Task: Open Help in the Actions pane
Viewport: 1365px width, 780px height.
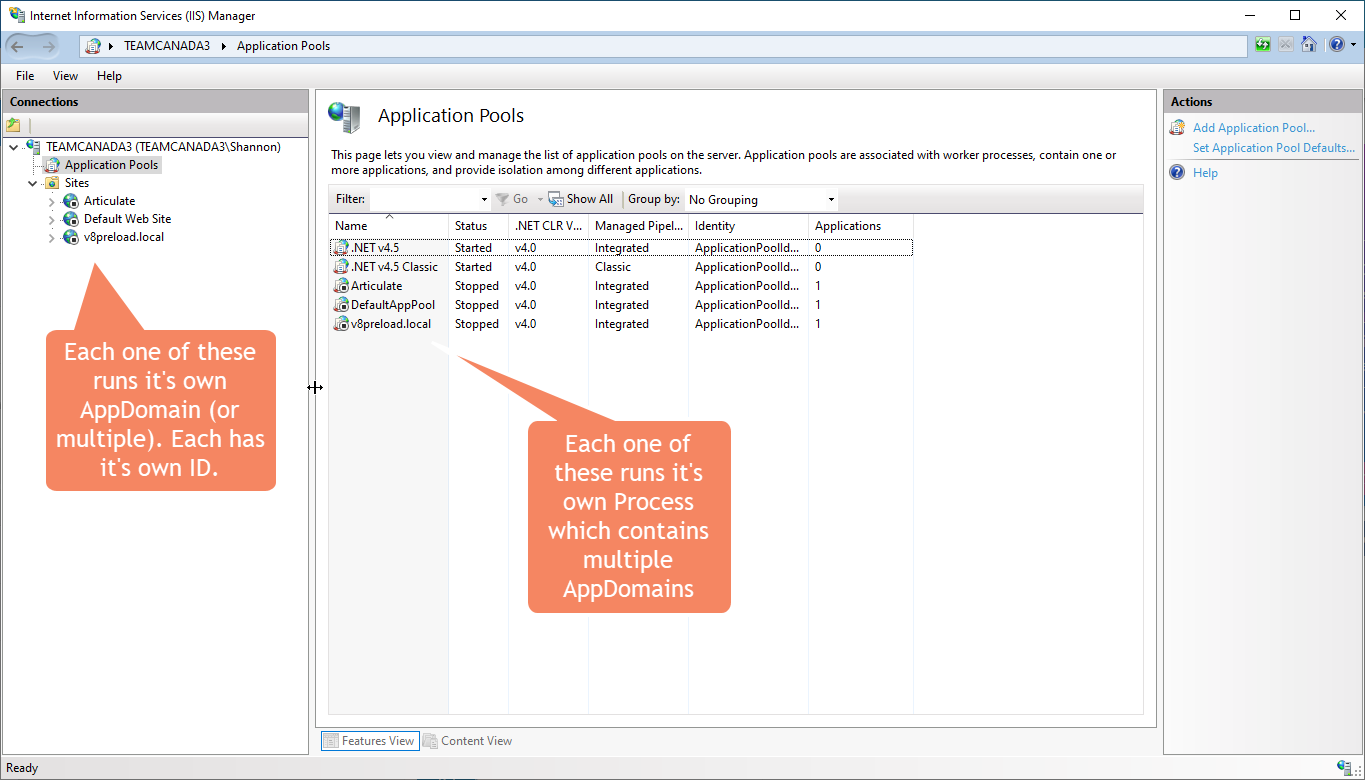Action: (1205, 173)
